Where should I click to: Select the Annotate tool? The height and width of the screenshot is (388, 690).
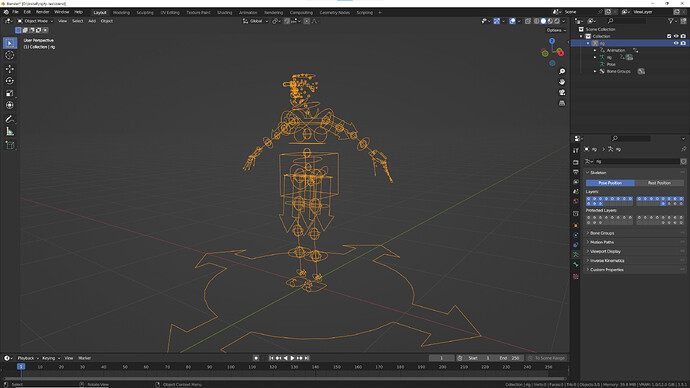pyautogui.click(x=10, y=119)
